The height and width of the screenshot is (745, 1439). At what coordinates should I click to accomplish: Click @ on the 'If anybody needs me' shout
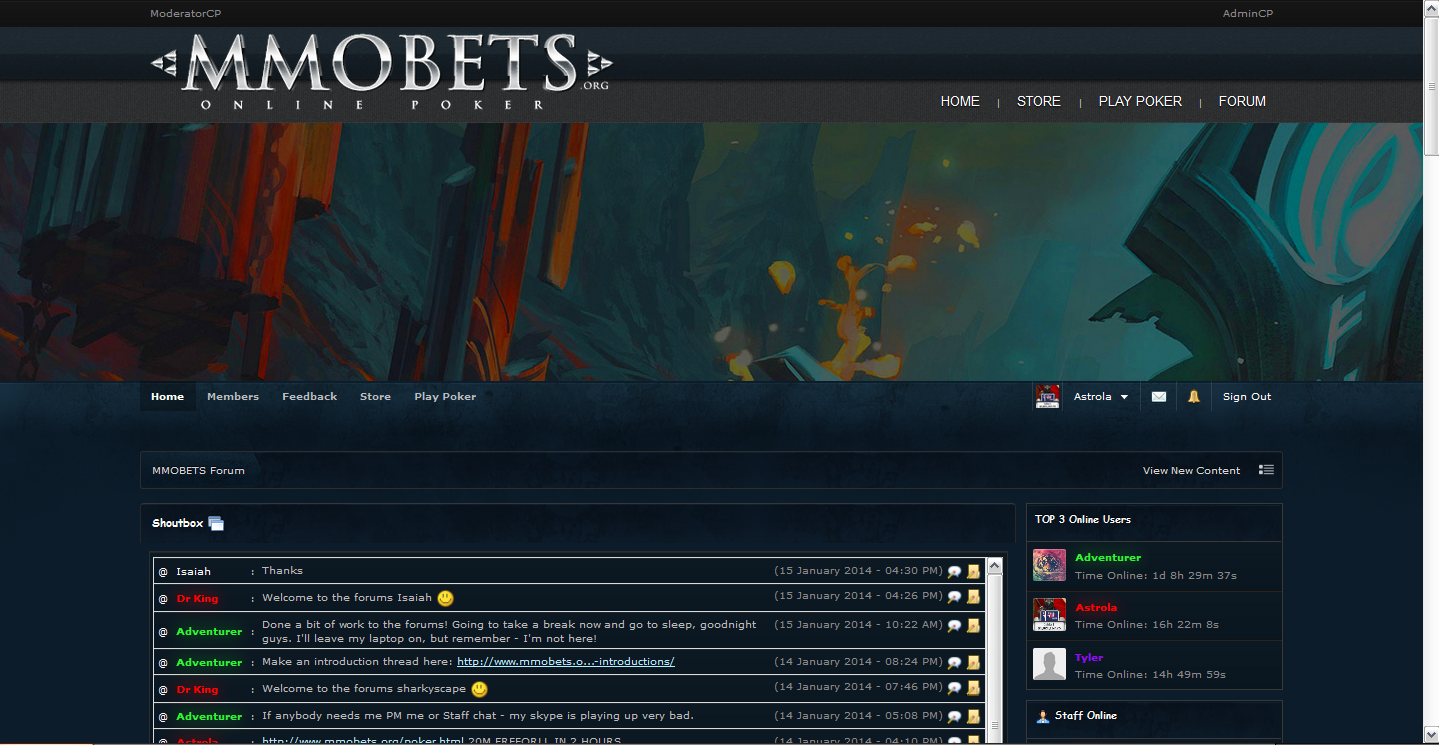tap(163, 717)
